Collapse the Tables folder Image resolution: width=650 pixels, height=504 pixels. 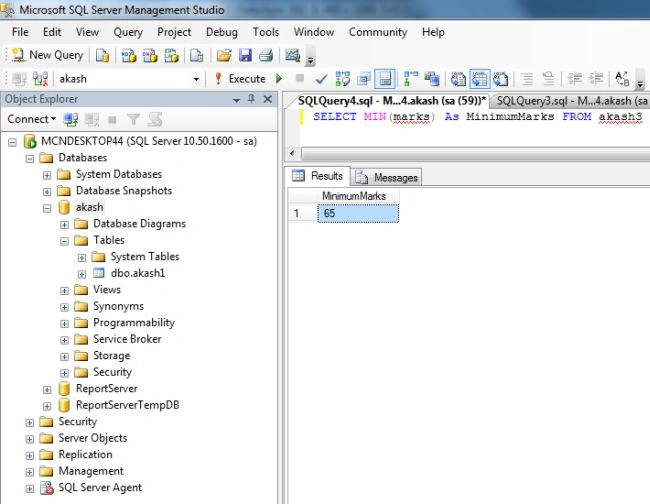tap(65, 241)
